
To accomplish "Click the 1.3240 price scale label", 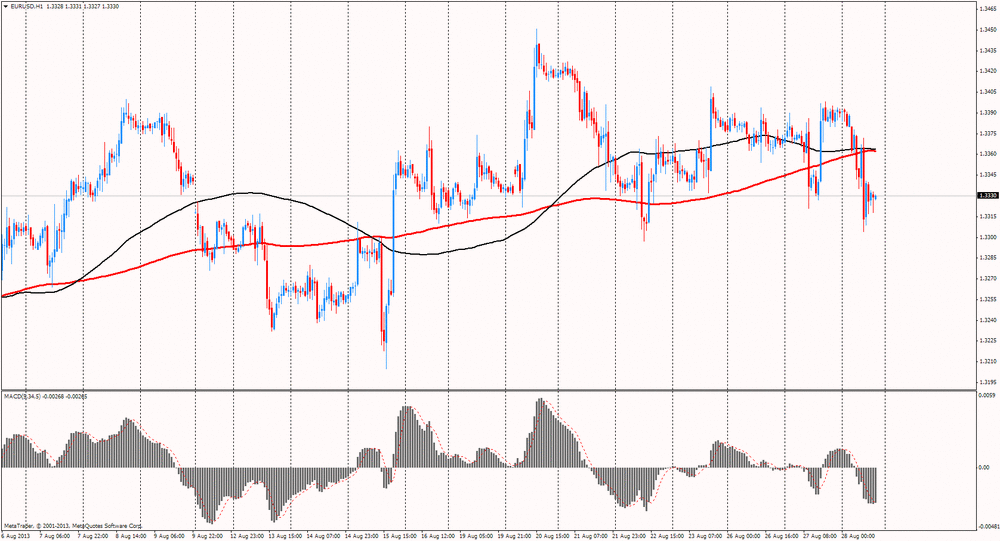I will (988, 320).
